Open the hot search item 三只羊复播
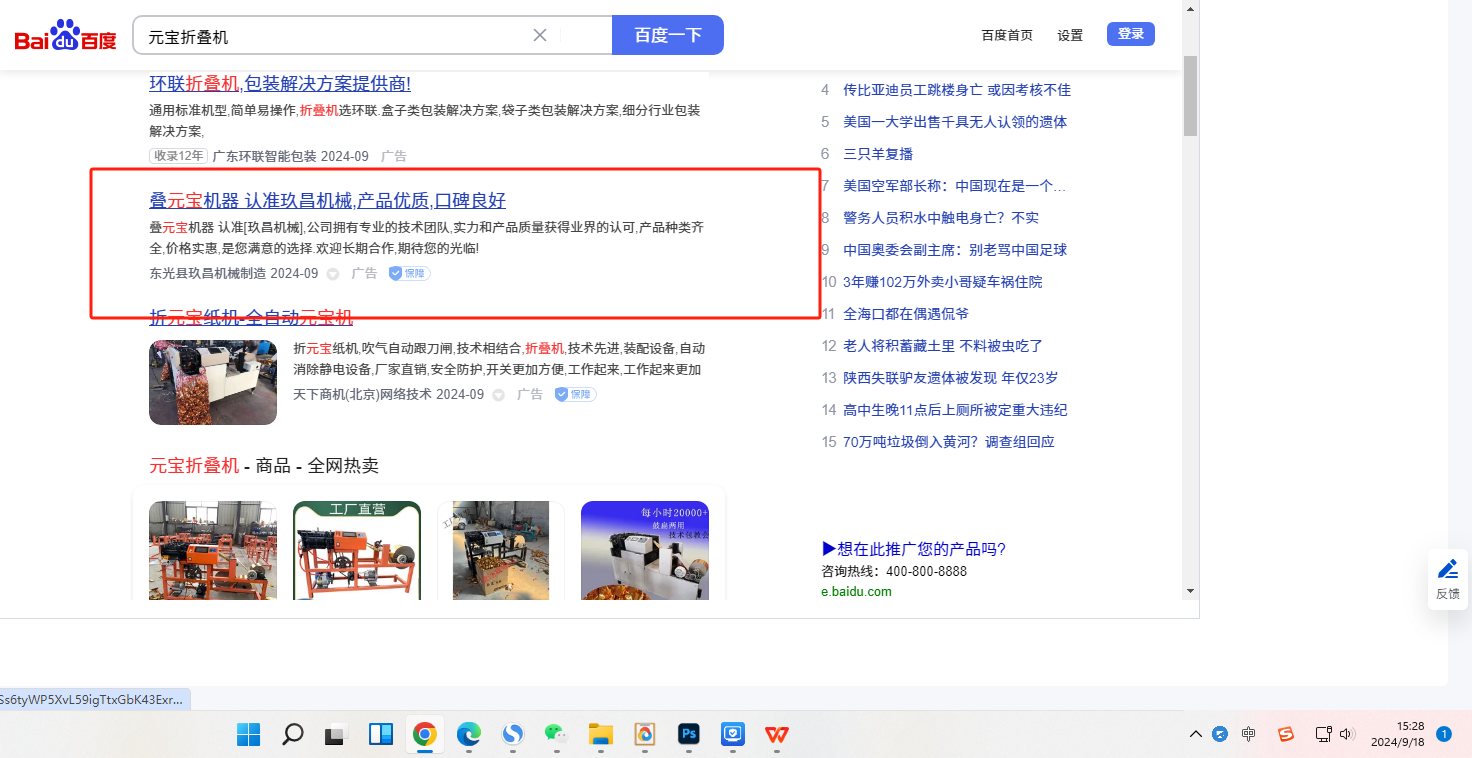This screenshot has width=1472, height=758. coord(878,154)
